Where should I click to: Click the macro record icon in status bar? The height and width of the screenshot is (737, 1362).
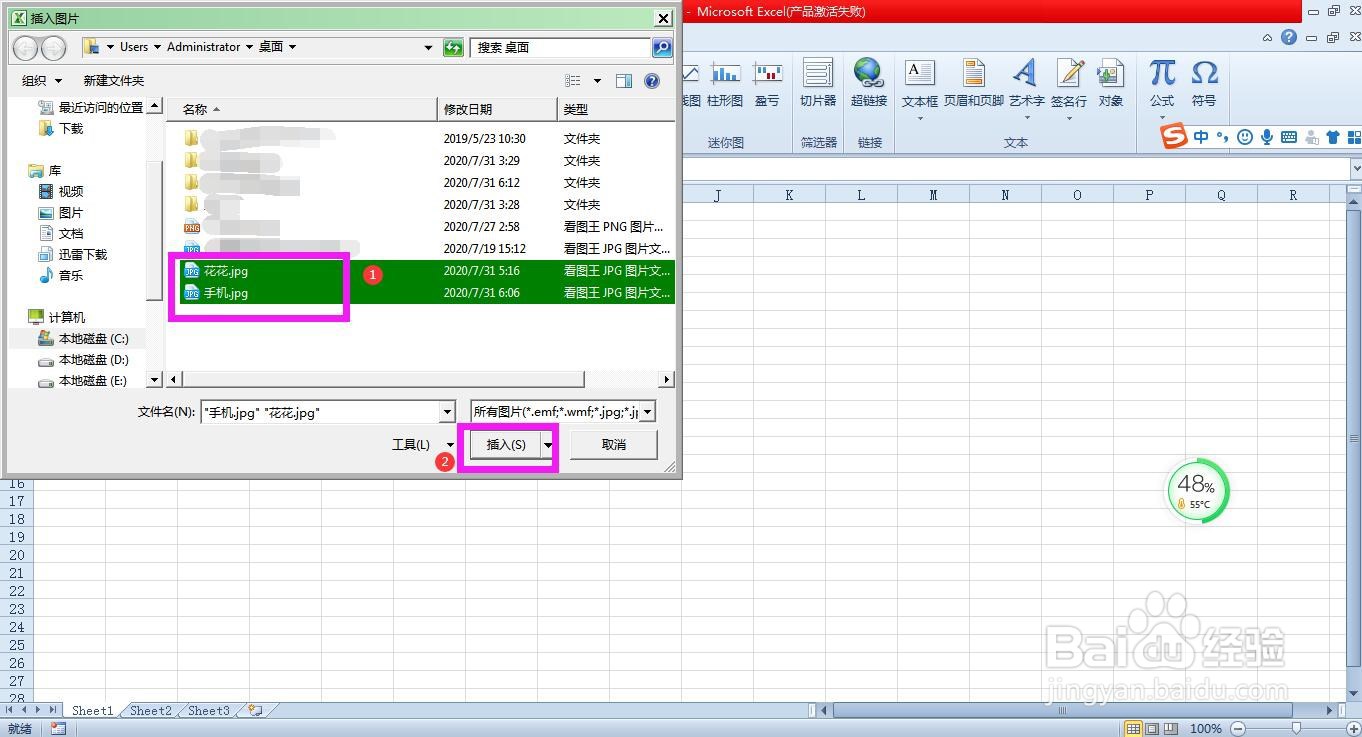tap(58, 729)
